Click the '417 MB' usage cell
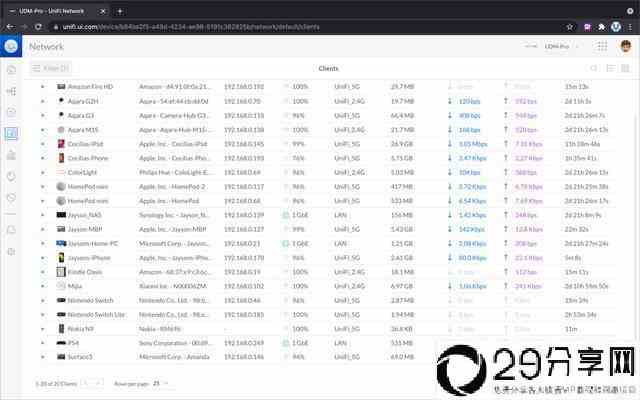Viewport: 640px width, 400px height. tap(402, 187)
